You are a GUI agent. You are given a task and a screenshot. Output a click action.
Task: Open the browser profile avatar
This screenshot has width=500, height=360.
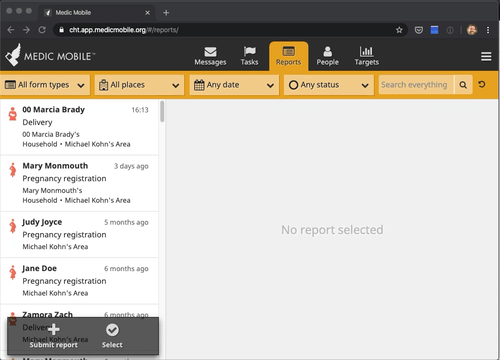[x=472, y=30]
